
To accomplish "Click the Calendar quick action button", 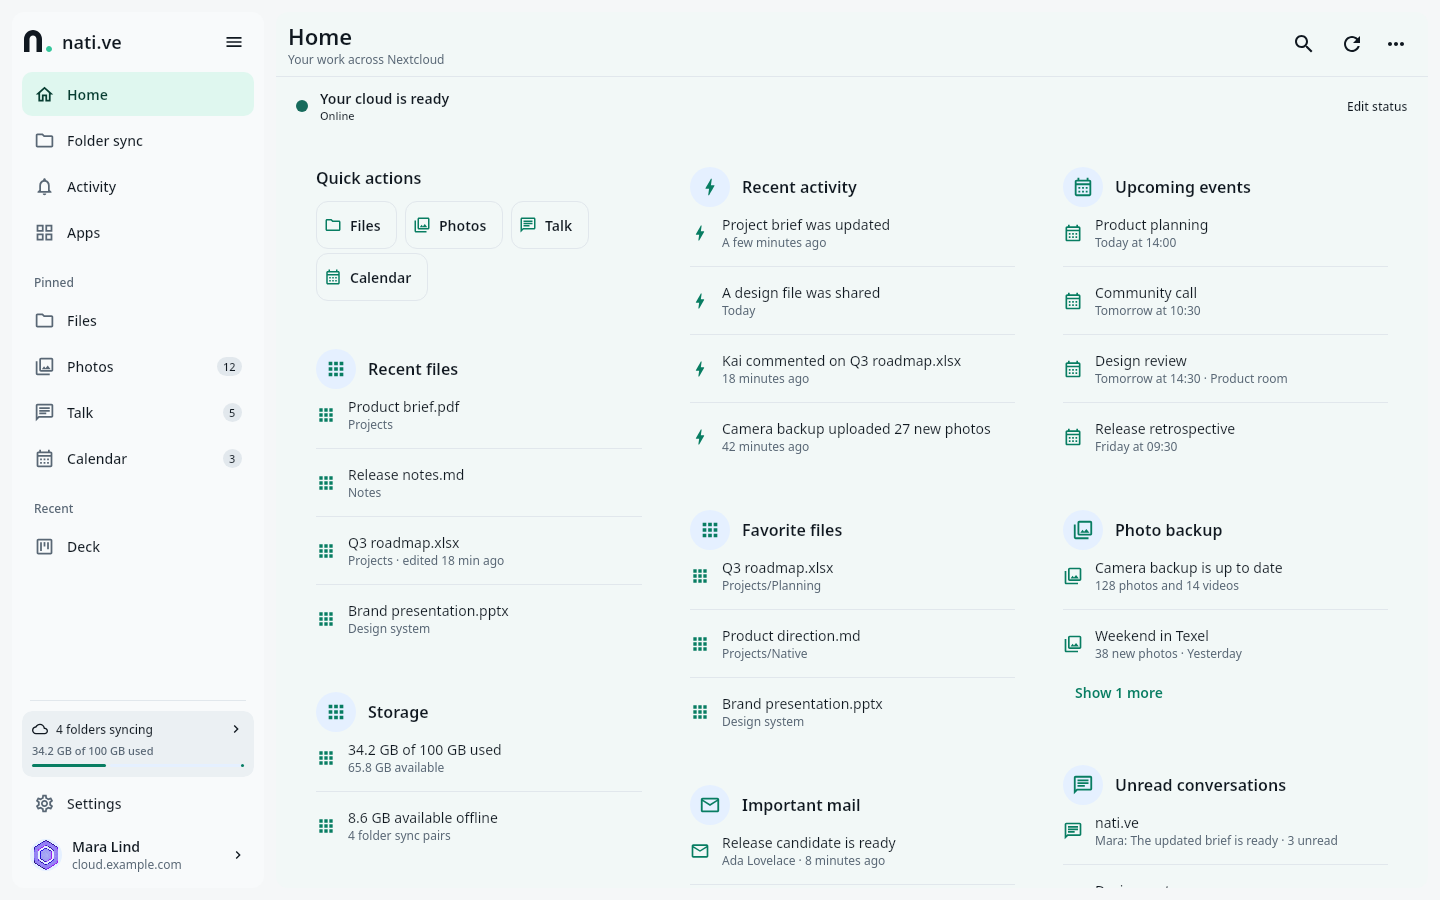I will coord(372,277).
